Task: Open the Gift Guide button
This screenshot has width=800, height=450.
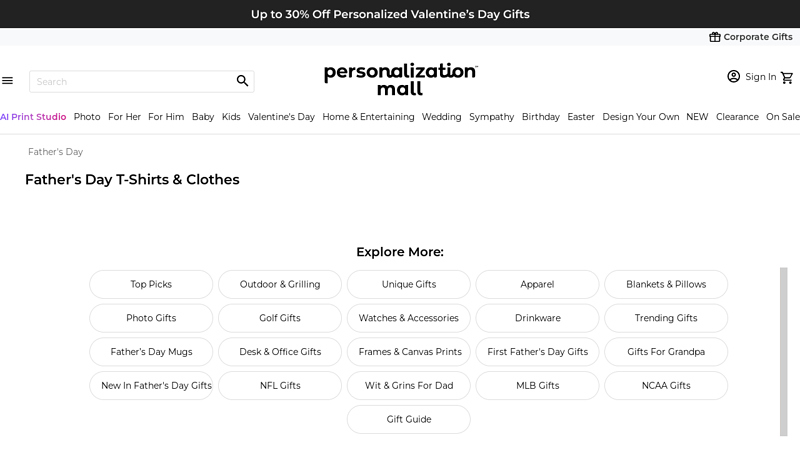Action: click(x=408, y=419)
